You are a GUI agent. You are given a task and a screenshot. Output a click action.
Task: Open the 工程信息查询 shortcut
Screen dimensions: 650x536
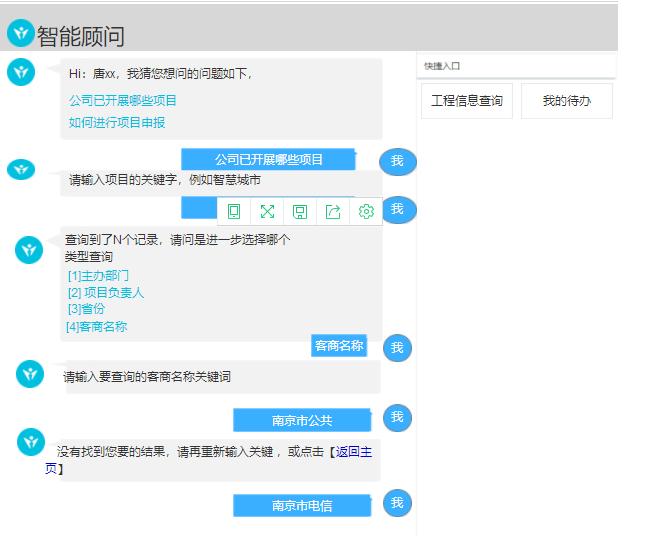tap(466, 101)
